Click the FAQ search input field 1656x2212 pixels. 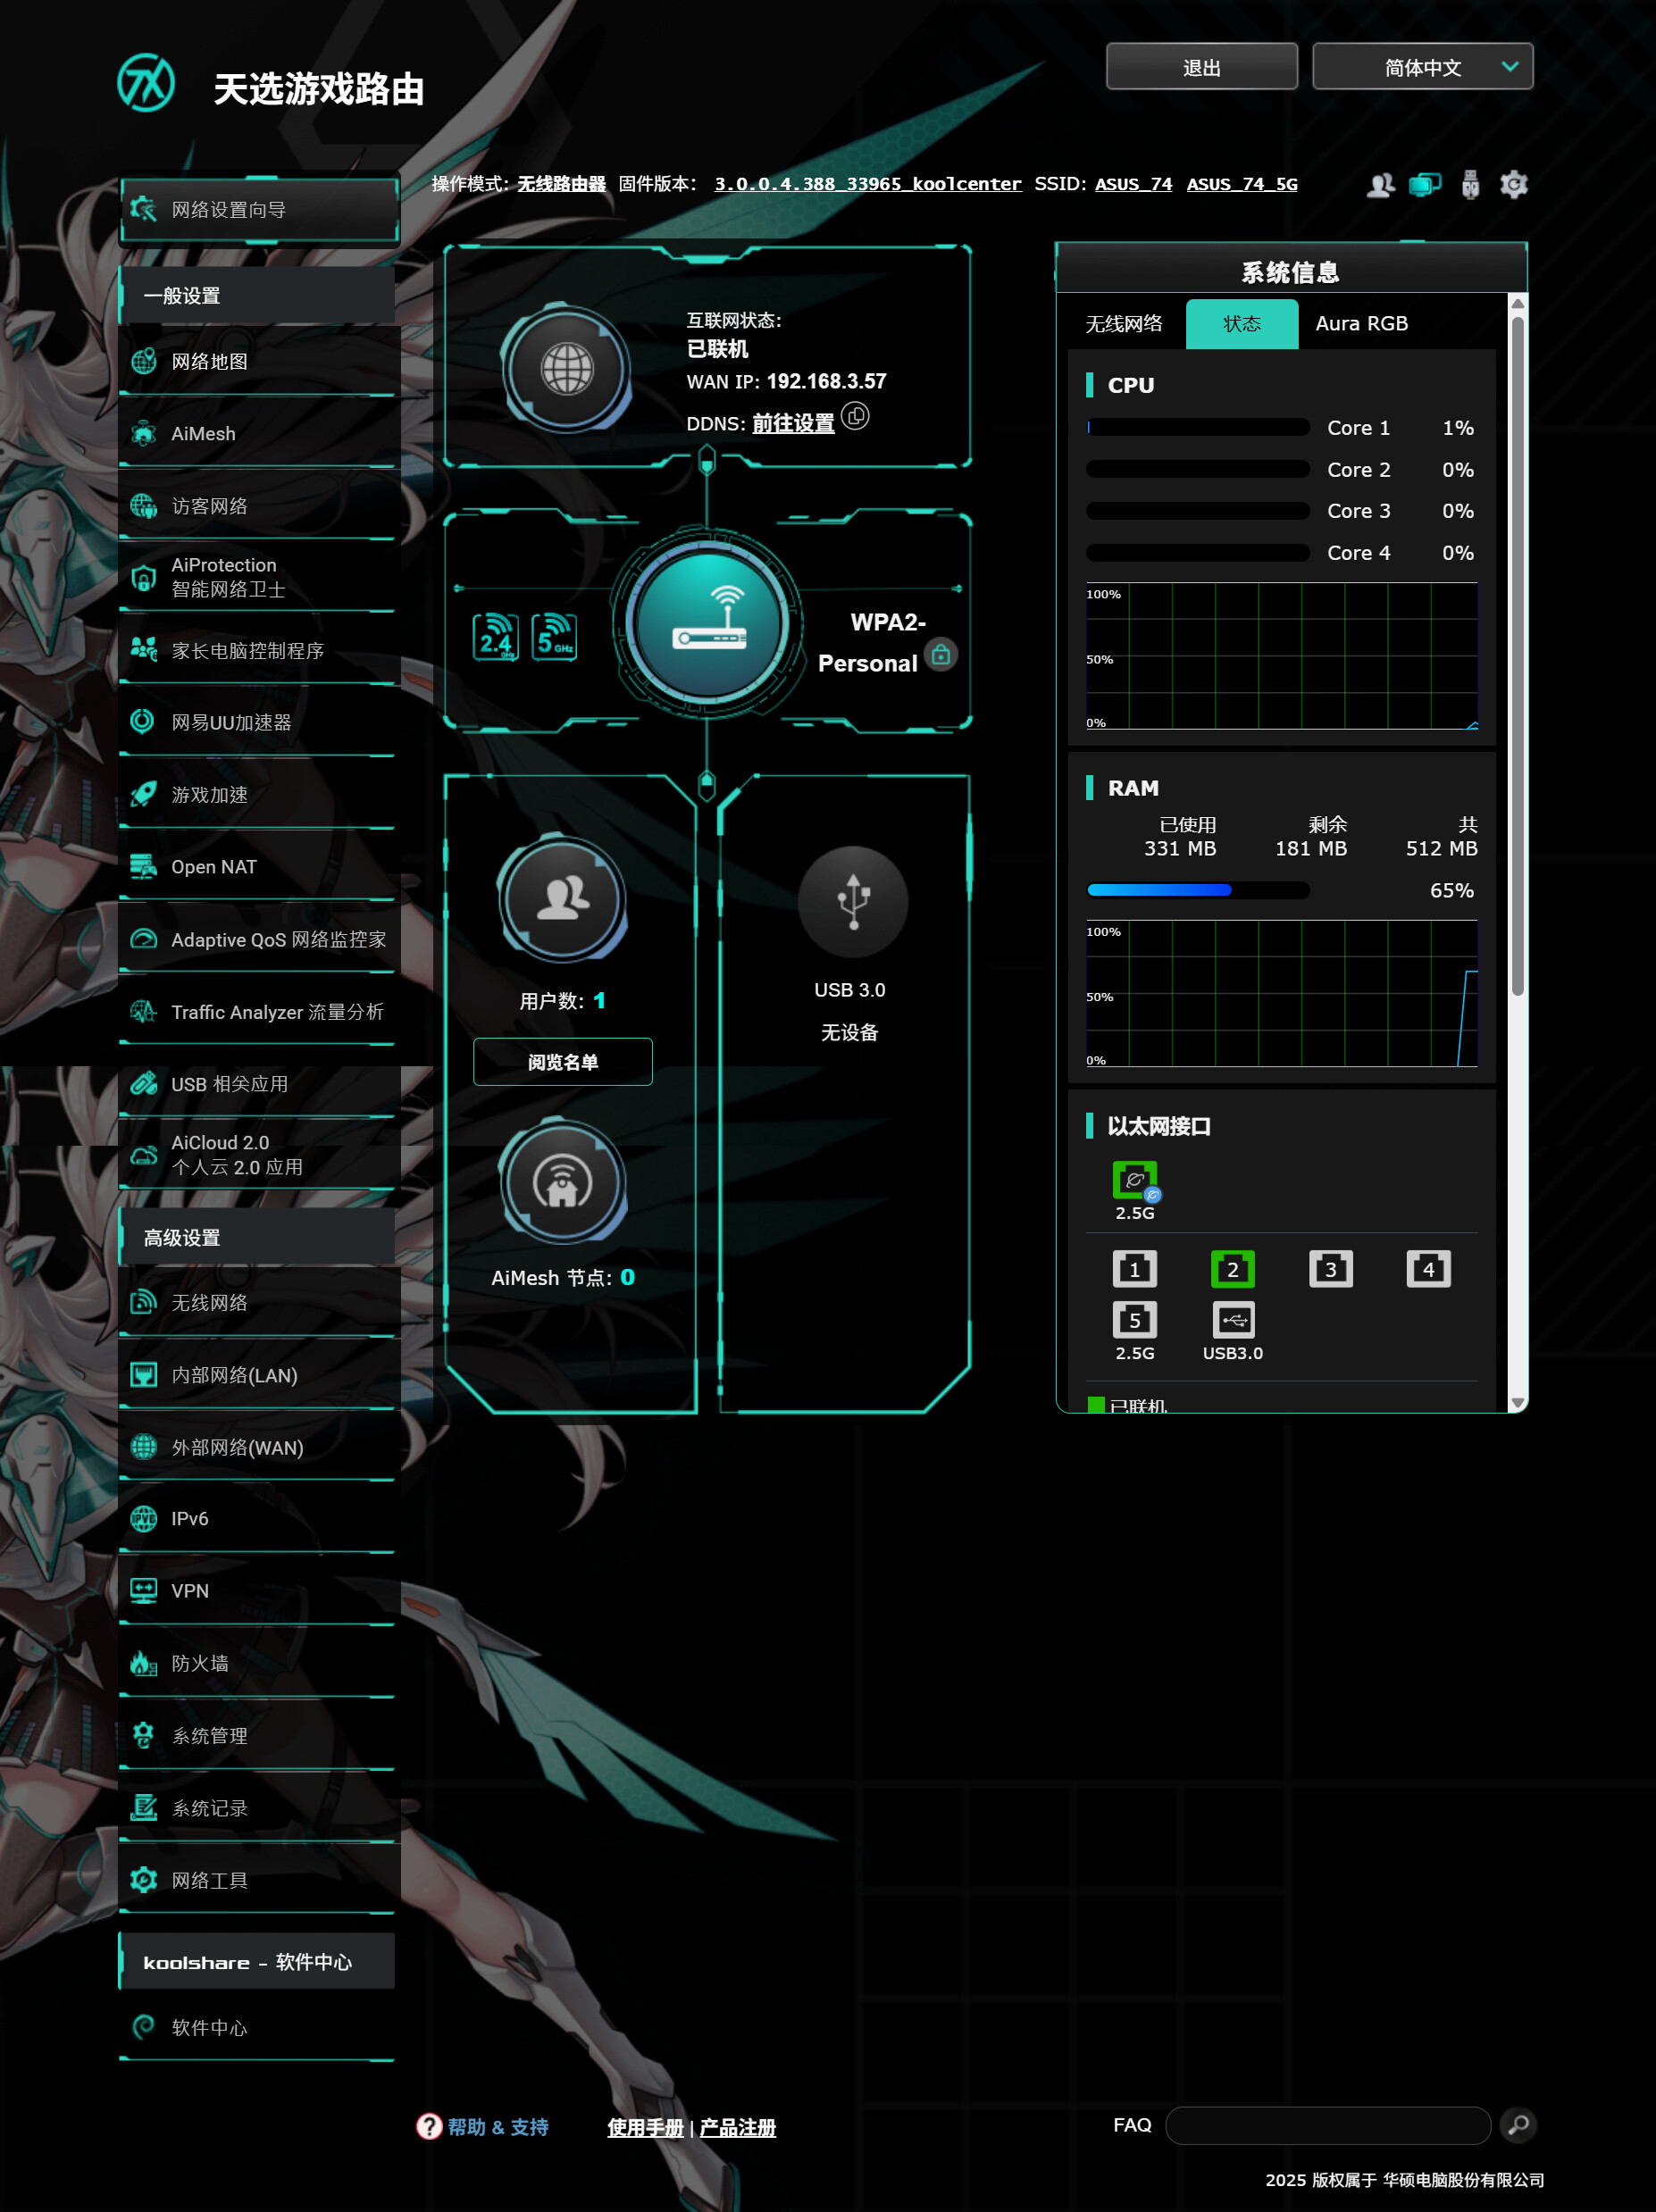[1327, 2125]
